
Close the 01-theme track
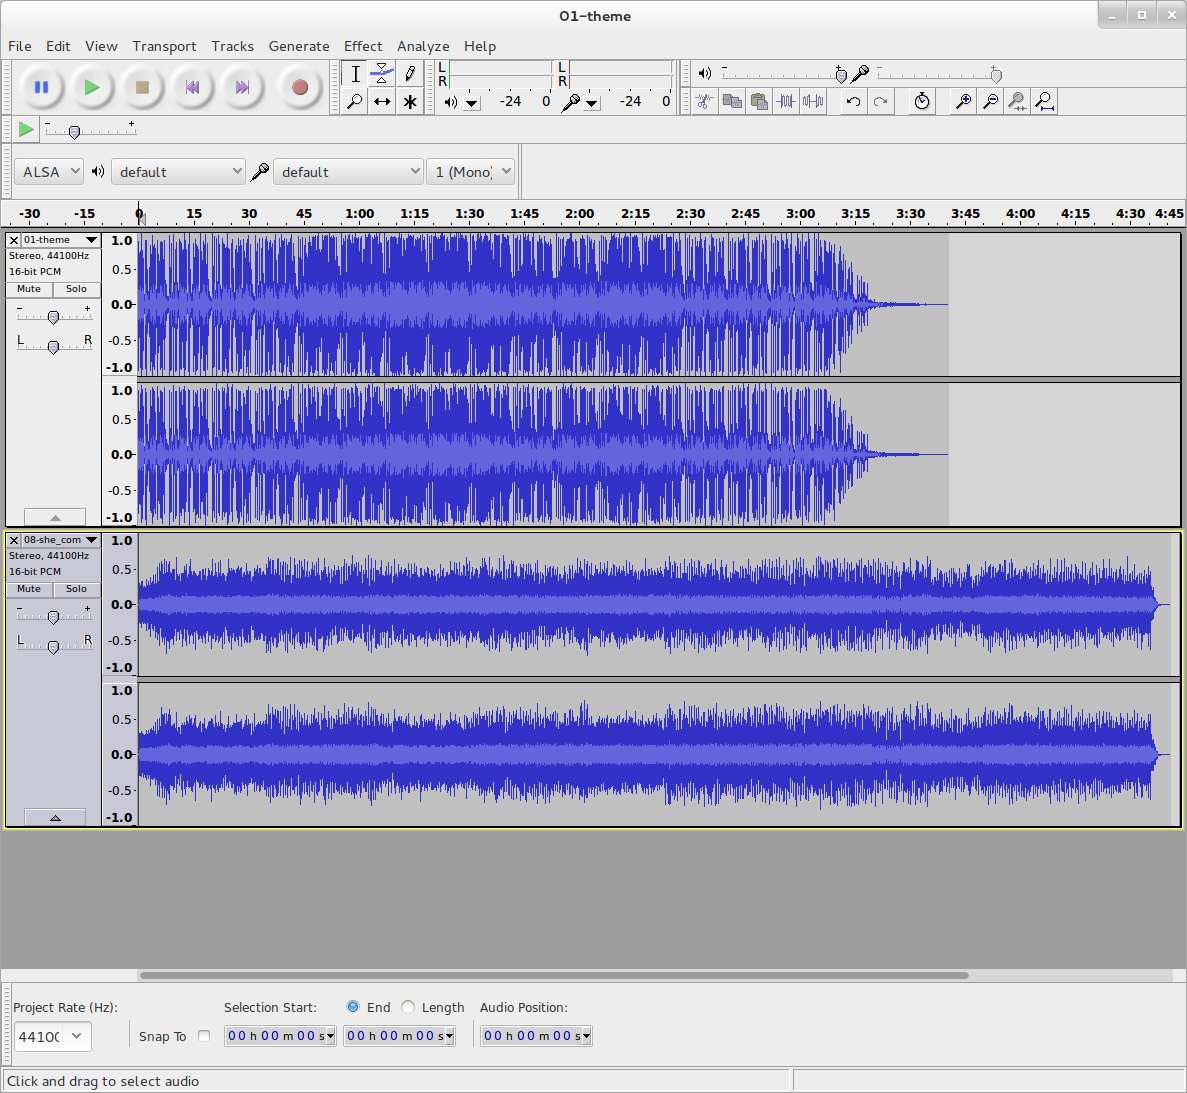pos(14,240)
